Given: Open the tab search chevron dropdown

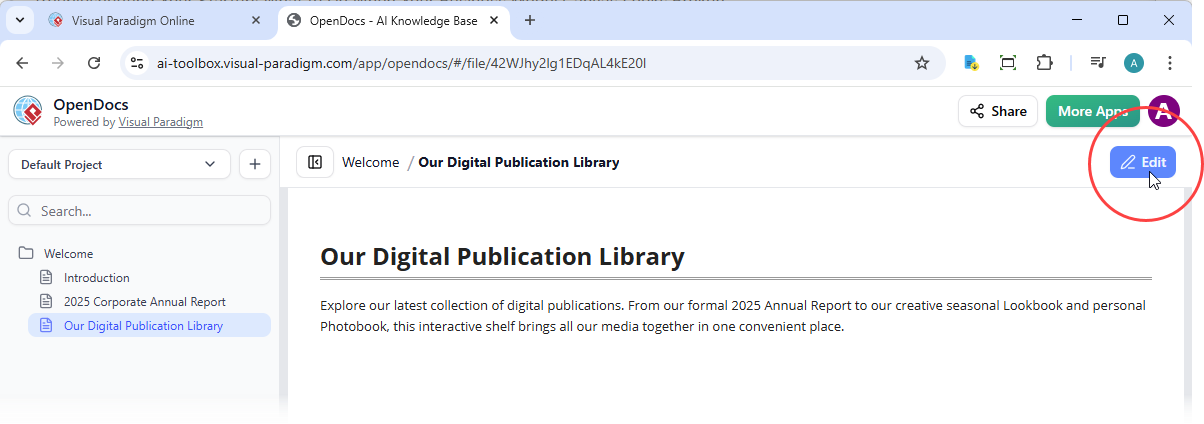Looking at the screenshot, I should pos(19,20).
